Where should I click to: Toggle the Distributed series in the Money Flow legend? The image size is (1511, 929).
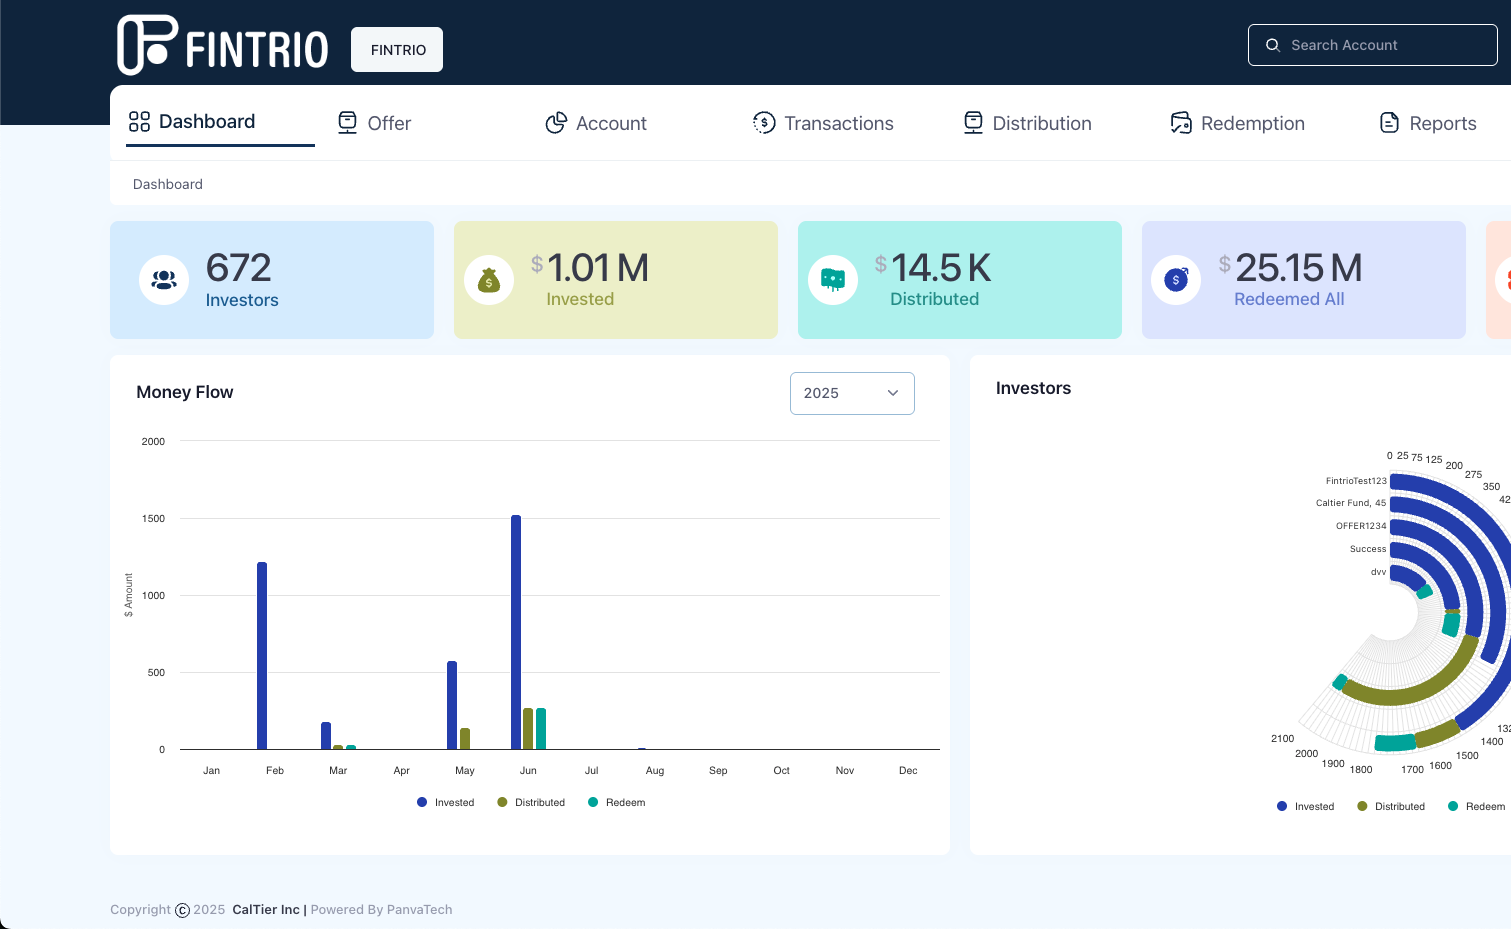[531, 802]
